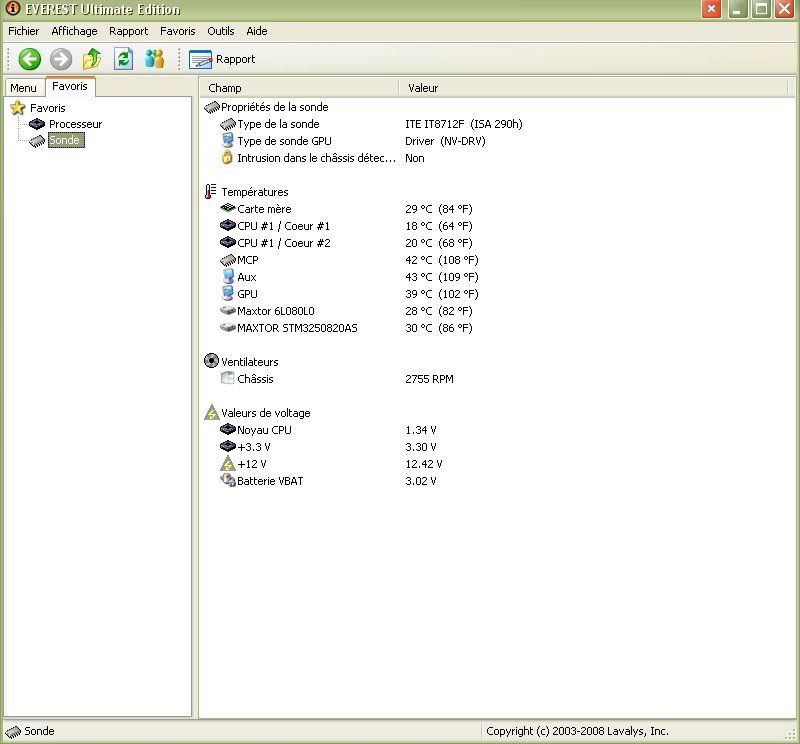Click the green Back arrow toolbar icon
Screen dimensions: 800x744
[29, 59]
